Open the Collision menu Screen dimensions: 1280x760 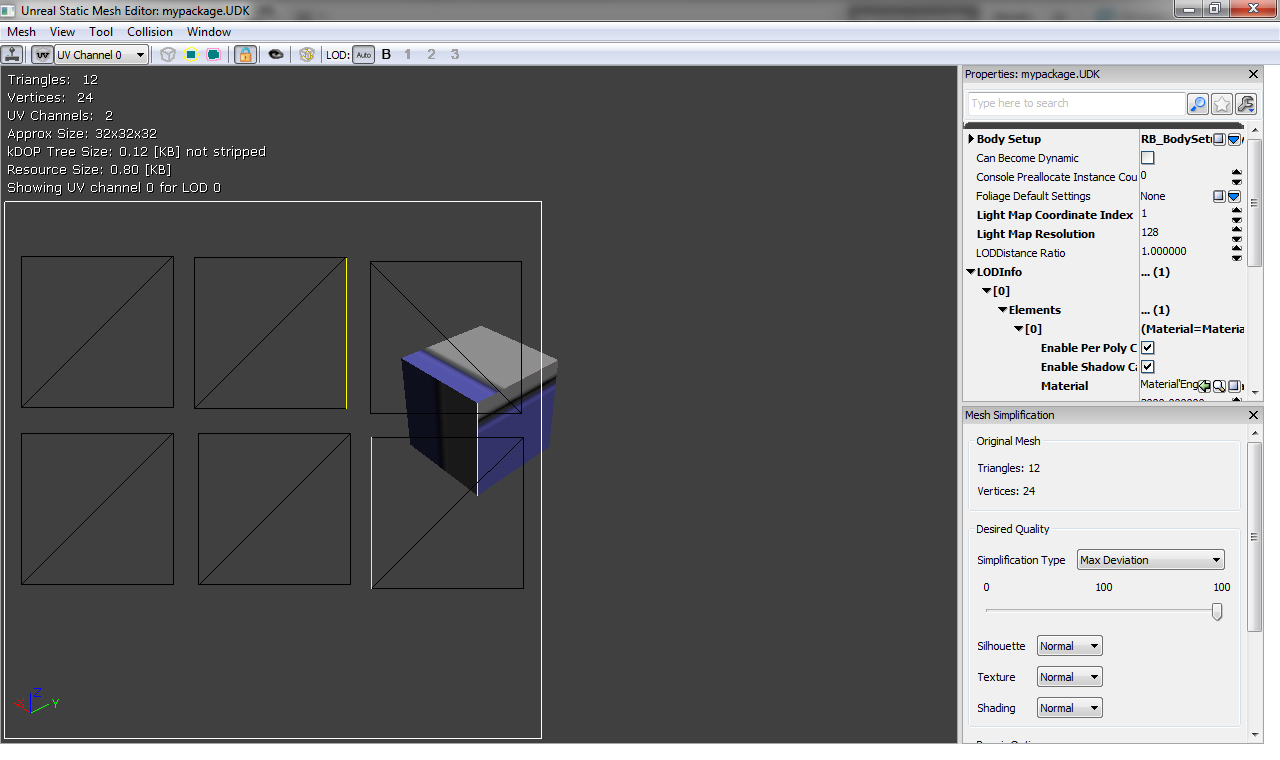tap(150, 32)
